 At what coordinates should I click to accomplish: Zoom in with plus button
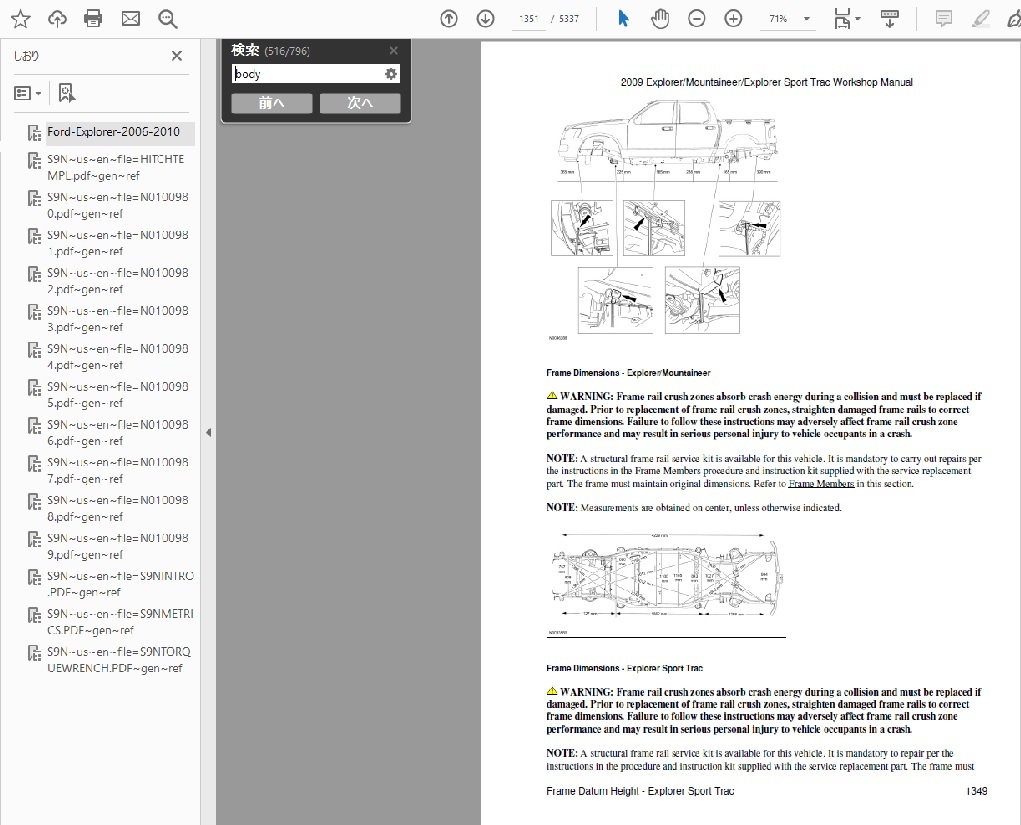(x=733, y=19)
